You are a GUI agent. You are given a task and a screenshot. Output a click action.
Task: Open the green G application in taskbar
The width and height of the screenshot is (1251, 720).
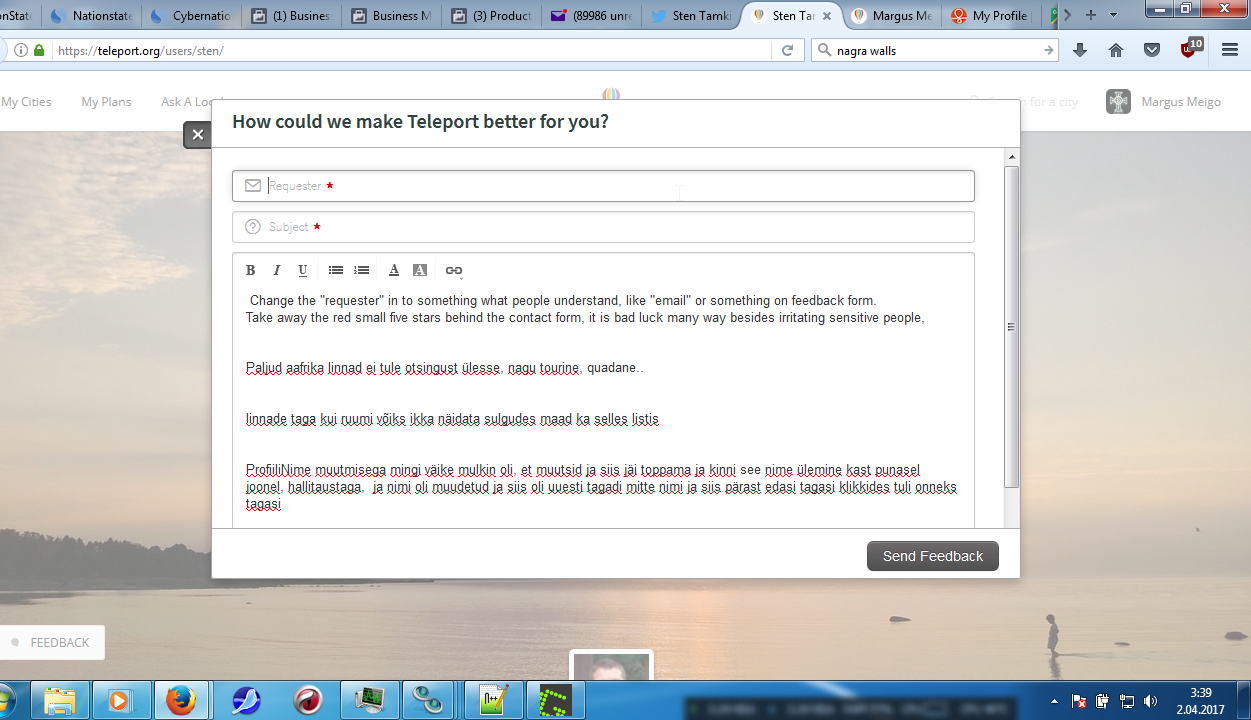pos(555,700)
